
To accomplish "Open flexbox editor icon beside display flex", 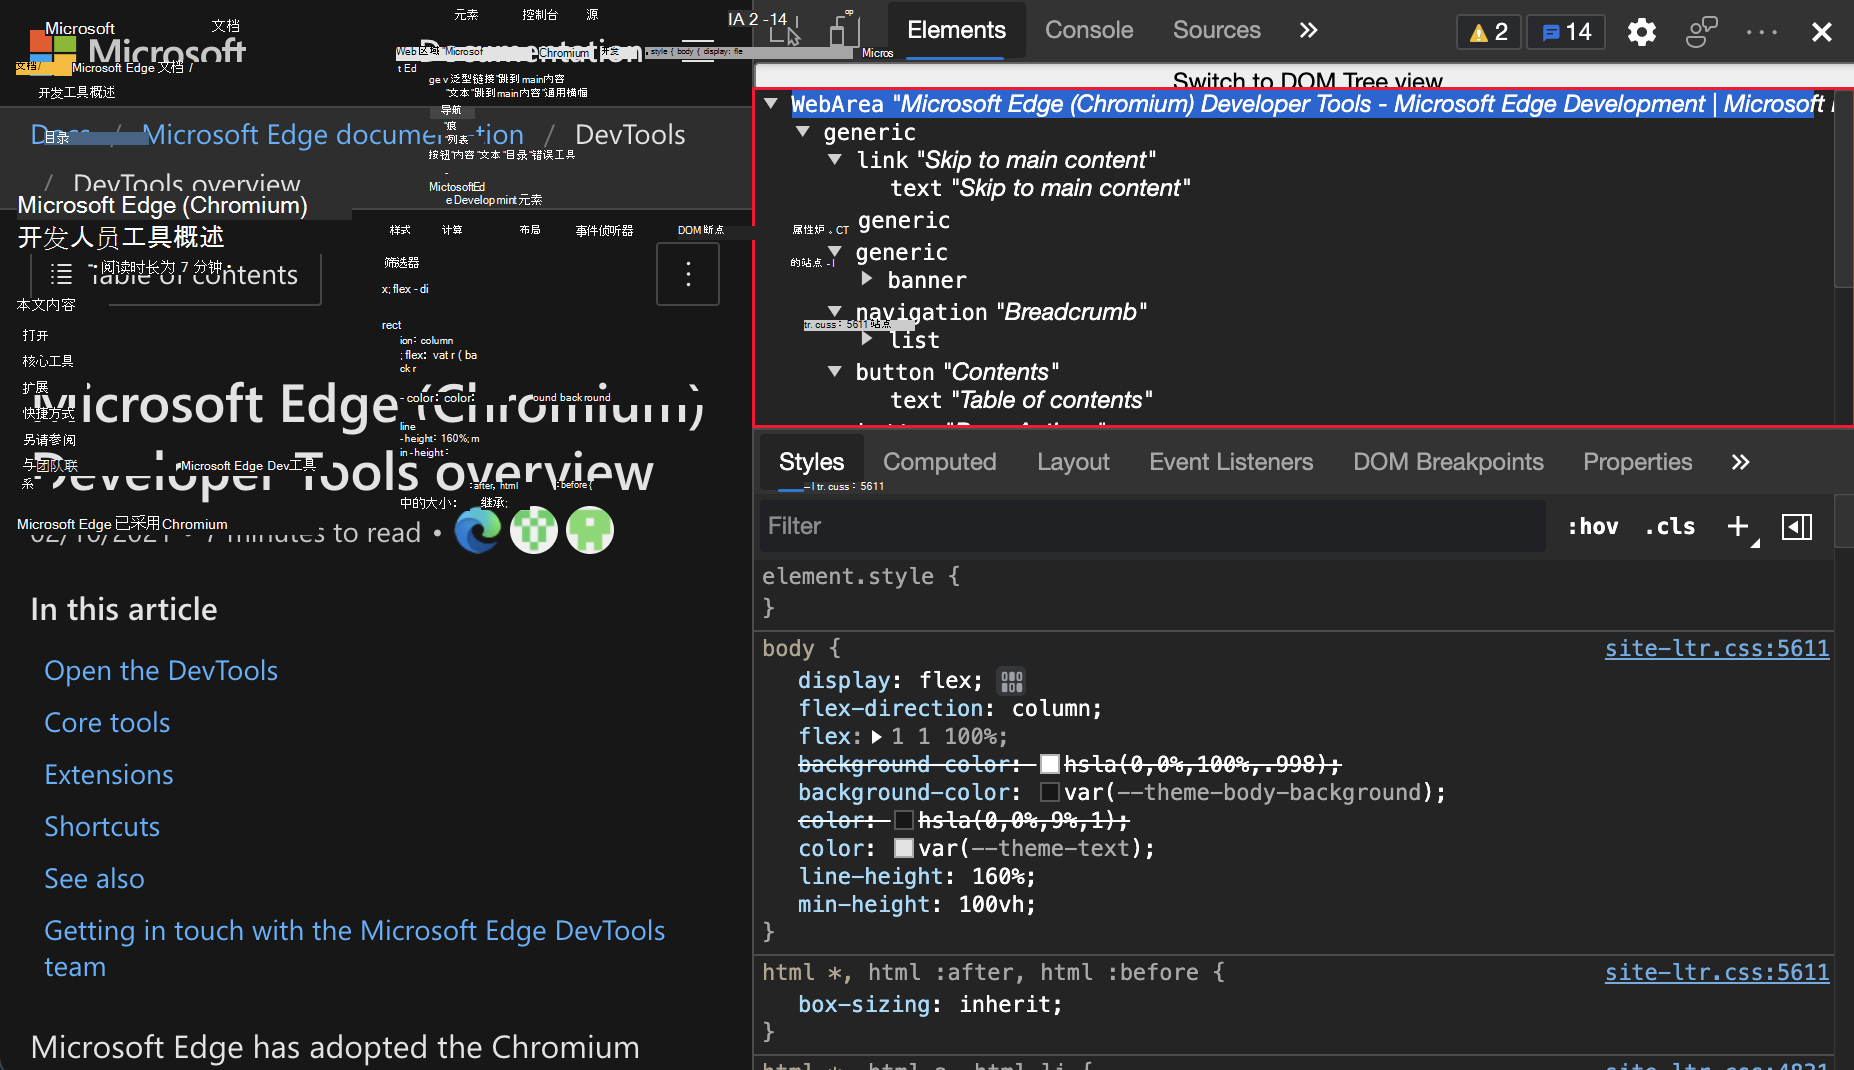I will pyautogui.click(x=1011, y=681).
